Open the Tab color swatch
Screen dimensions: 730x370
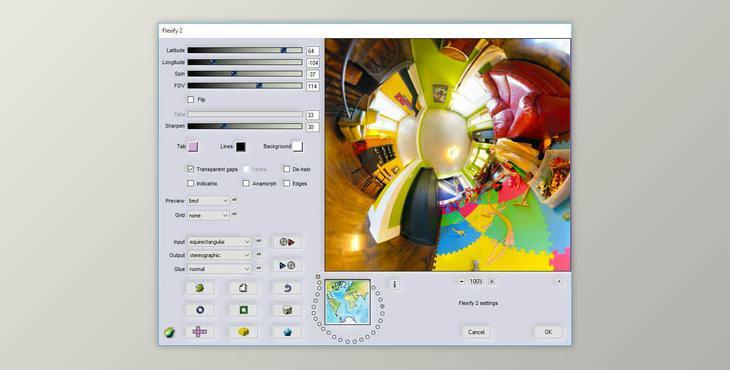click(193, 147)
